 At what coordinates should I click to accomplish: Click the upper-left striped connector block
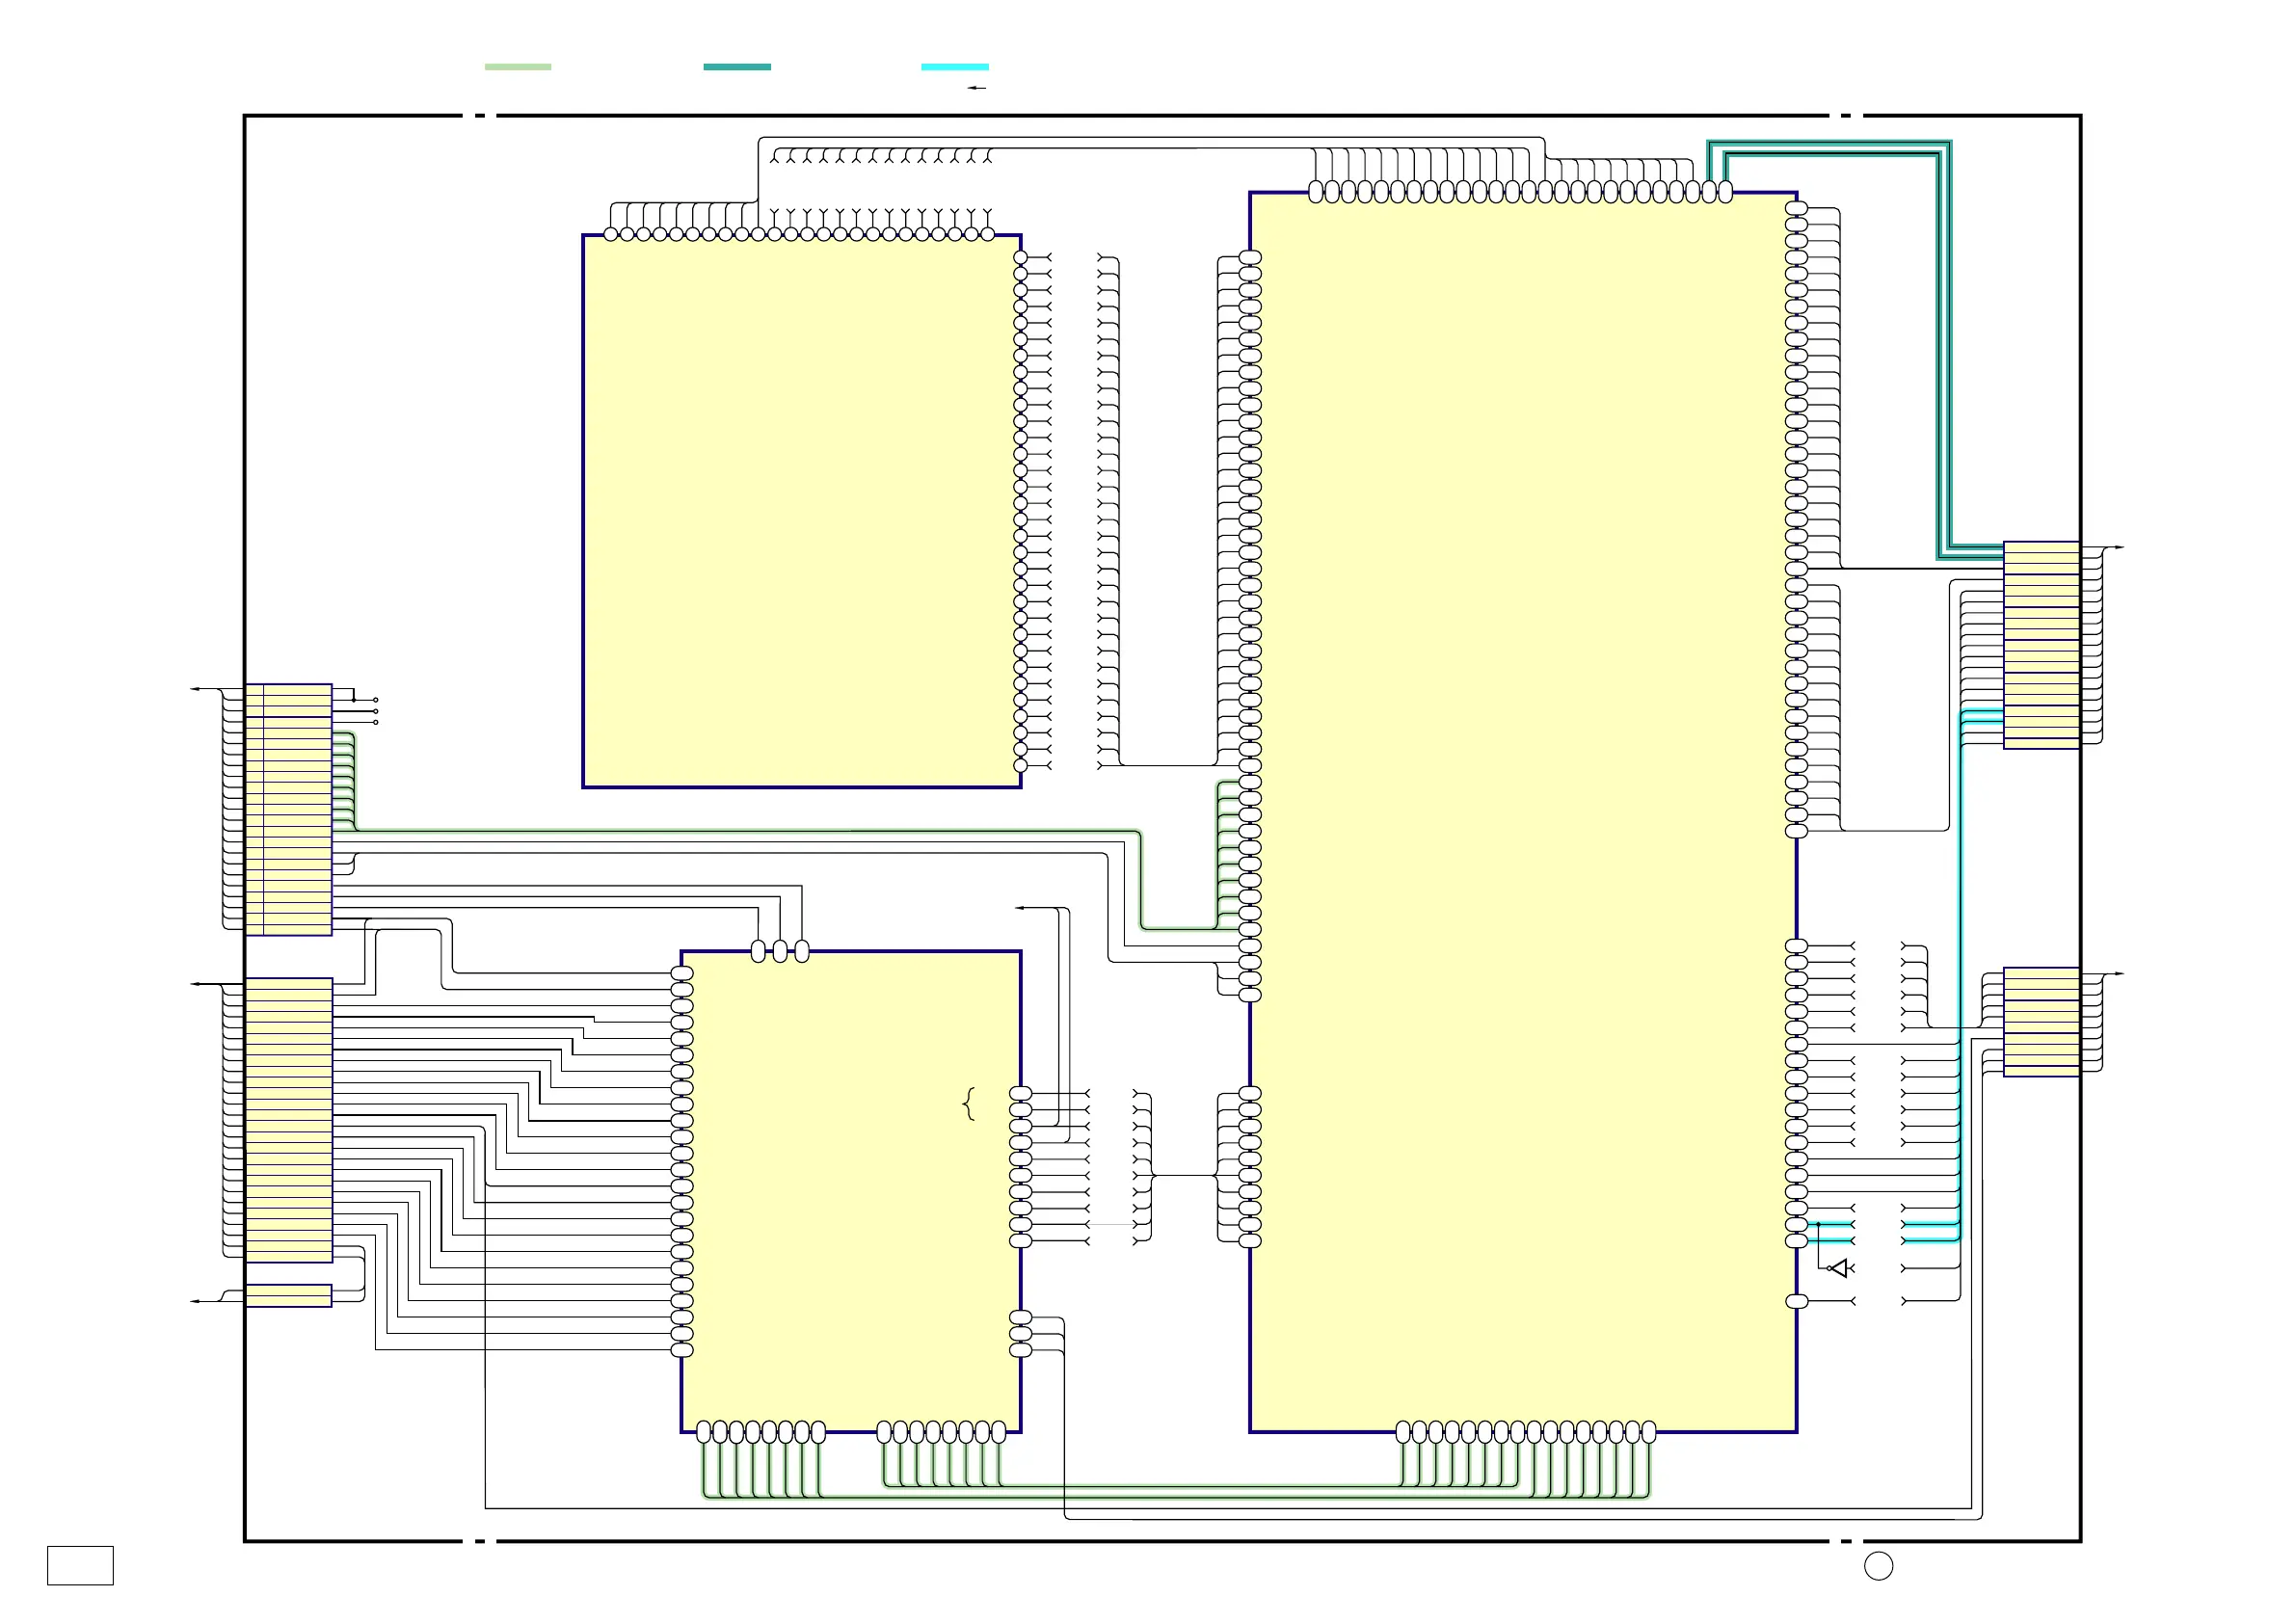[x=288, y=809]
